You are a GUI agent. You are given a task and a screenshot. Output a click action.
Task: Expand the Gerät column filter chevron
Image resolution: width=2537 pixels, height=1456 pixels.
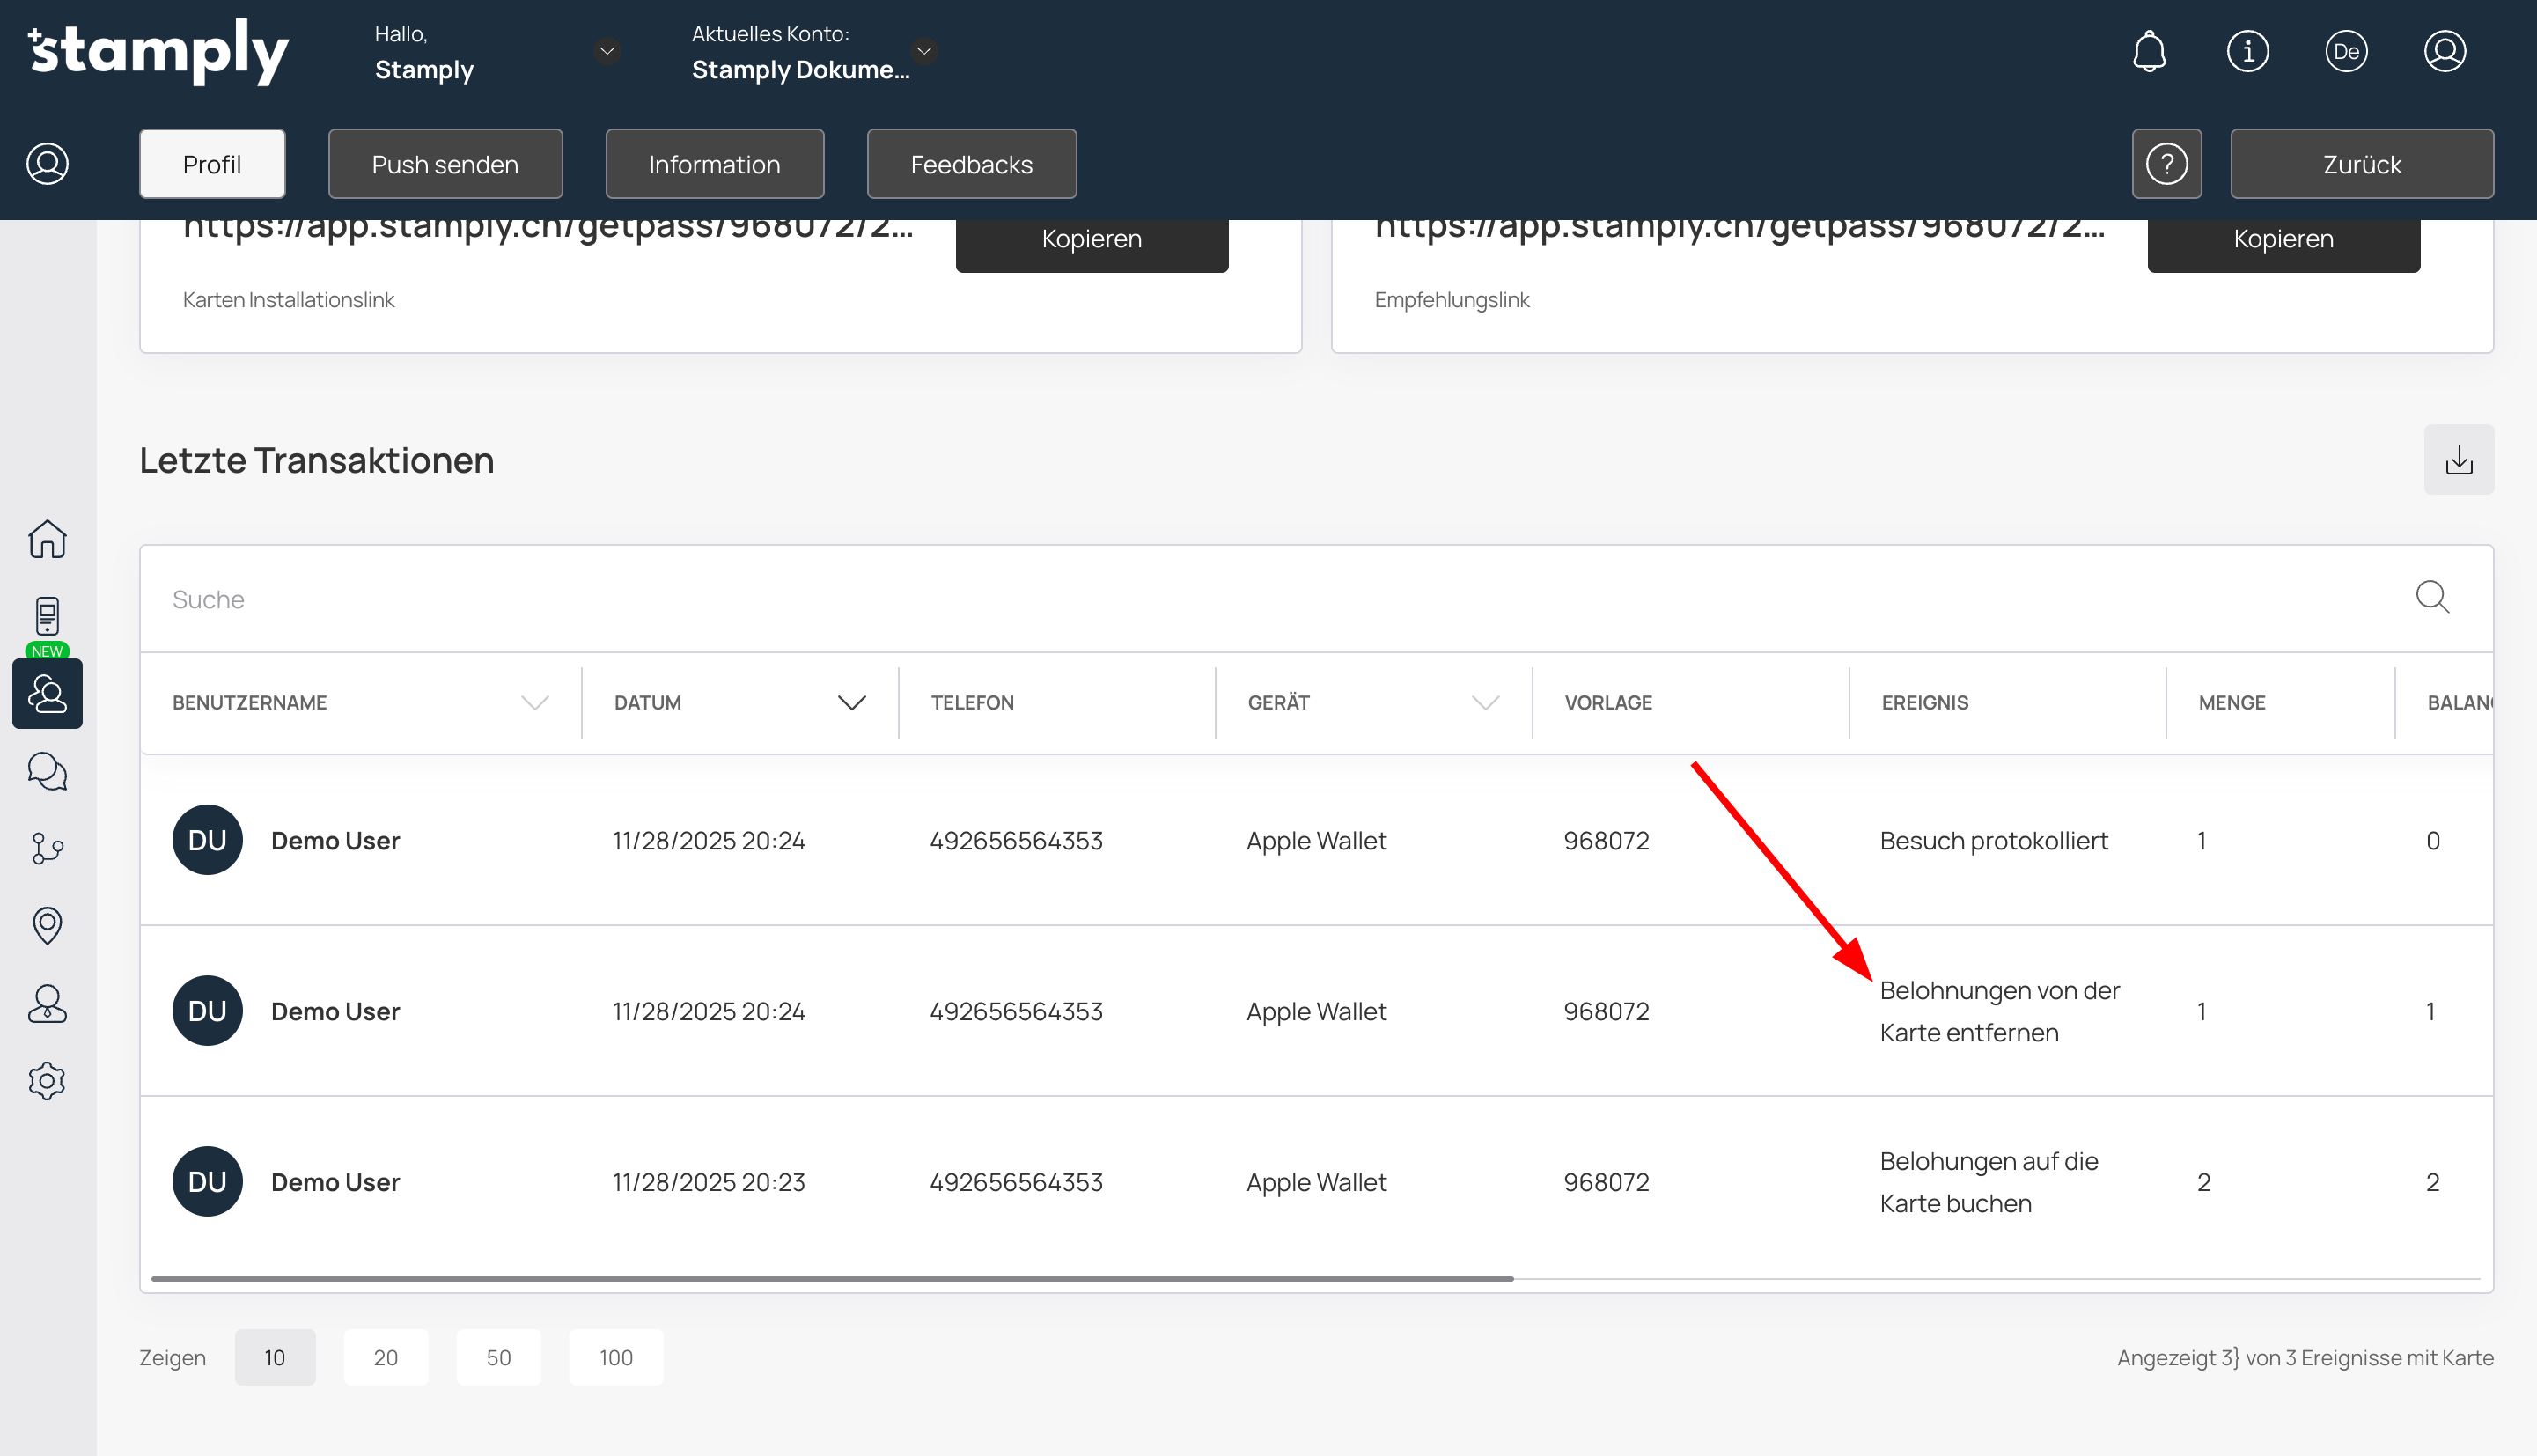coord(1485,703)
